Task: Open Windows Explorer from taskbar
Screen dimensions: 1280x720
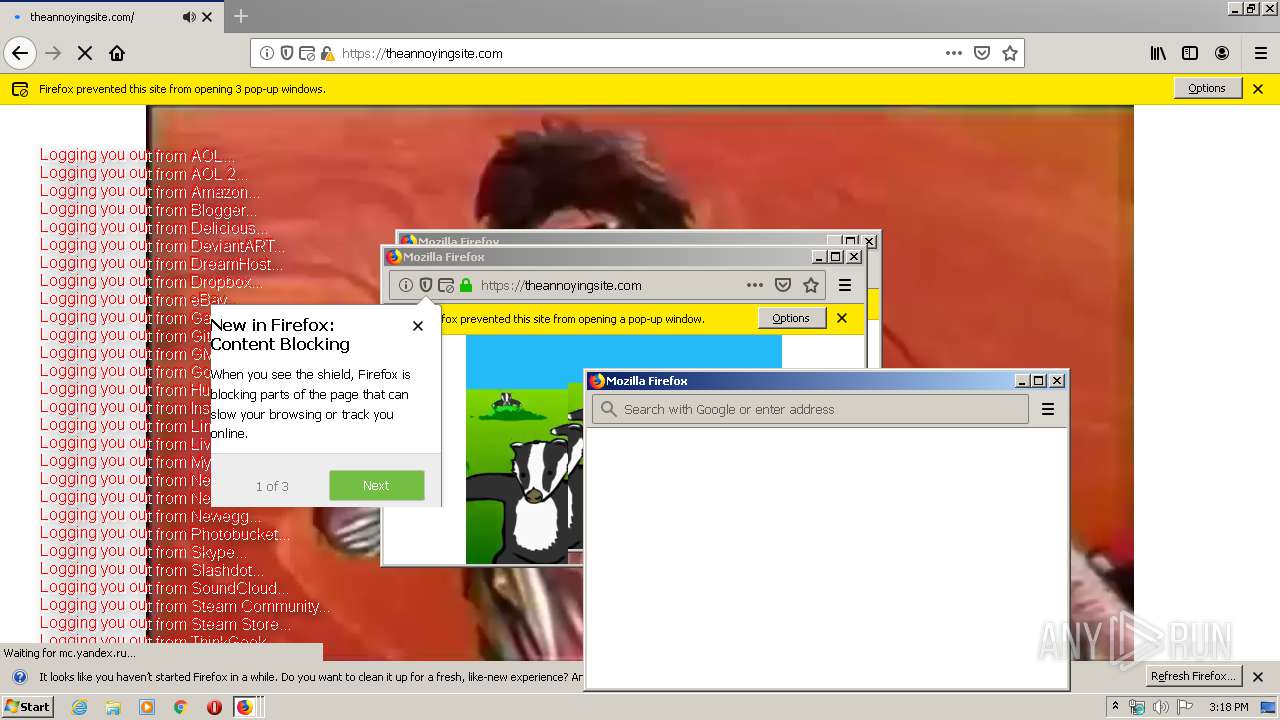Action: pos(113,707)
